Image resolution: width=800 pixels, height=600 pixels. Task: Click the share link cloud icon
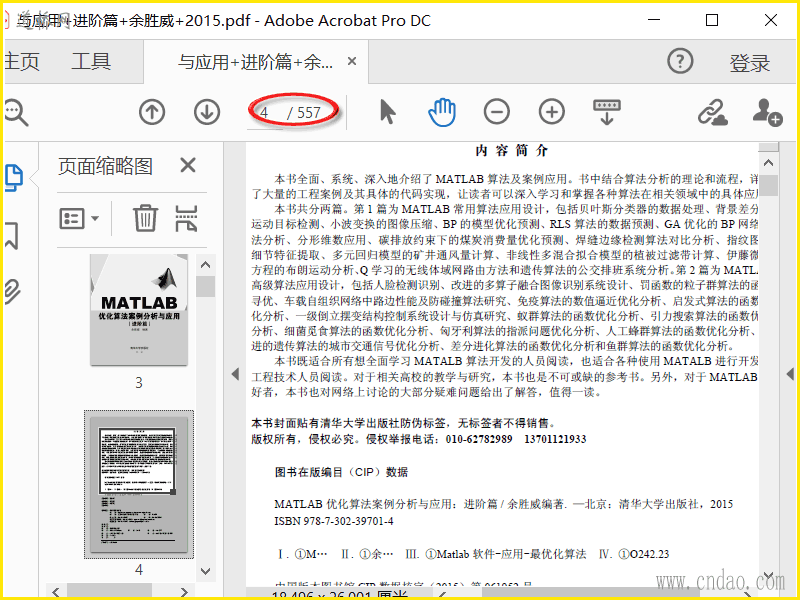pyautogui.click(x=713, y=112)
